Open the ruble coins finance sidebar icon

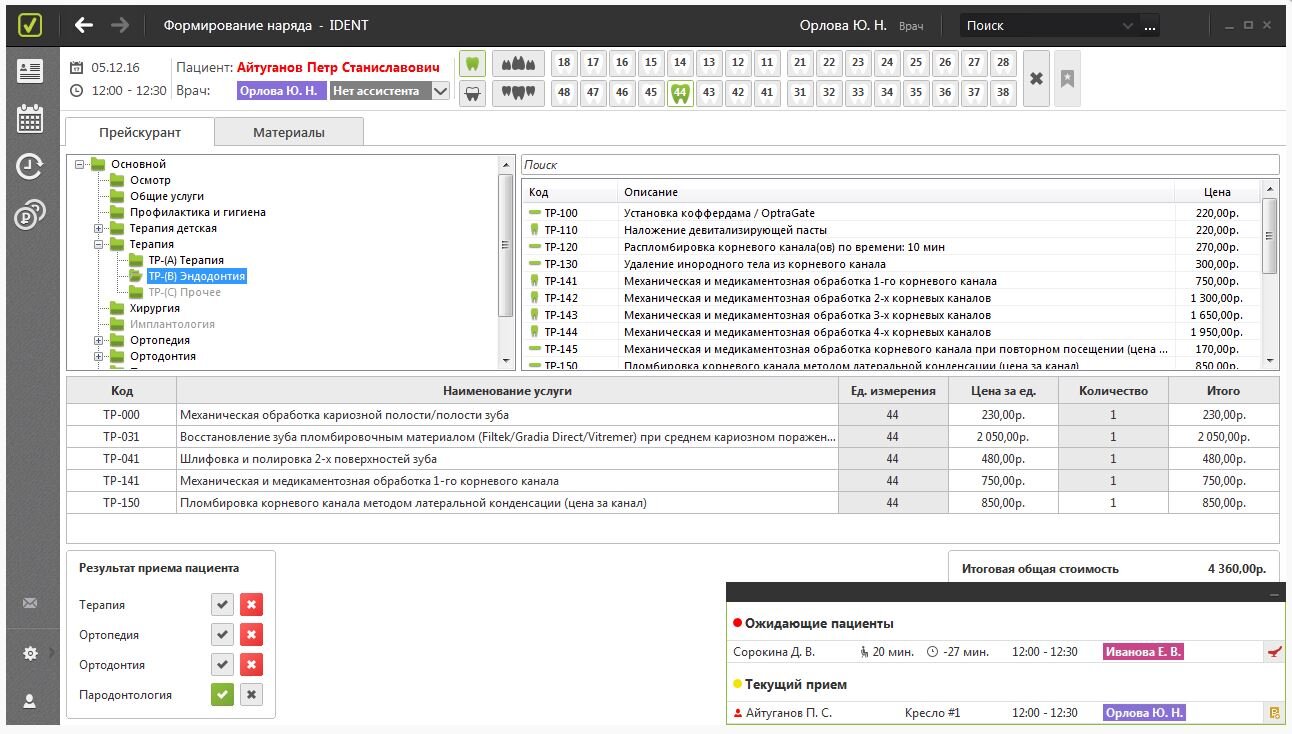pos(30,214)
